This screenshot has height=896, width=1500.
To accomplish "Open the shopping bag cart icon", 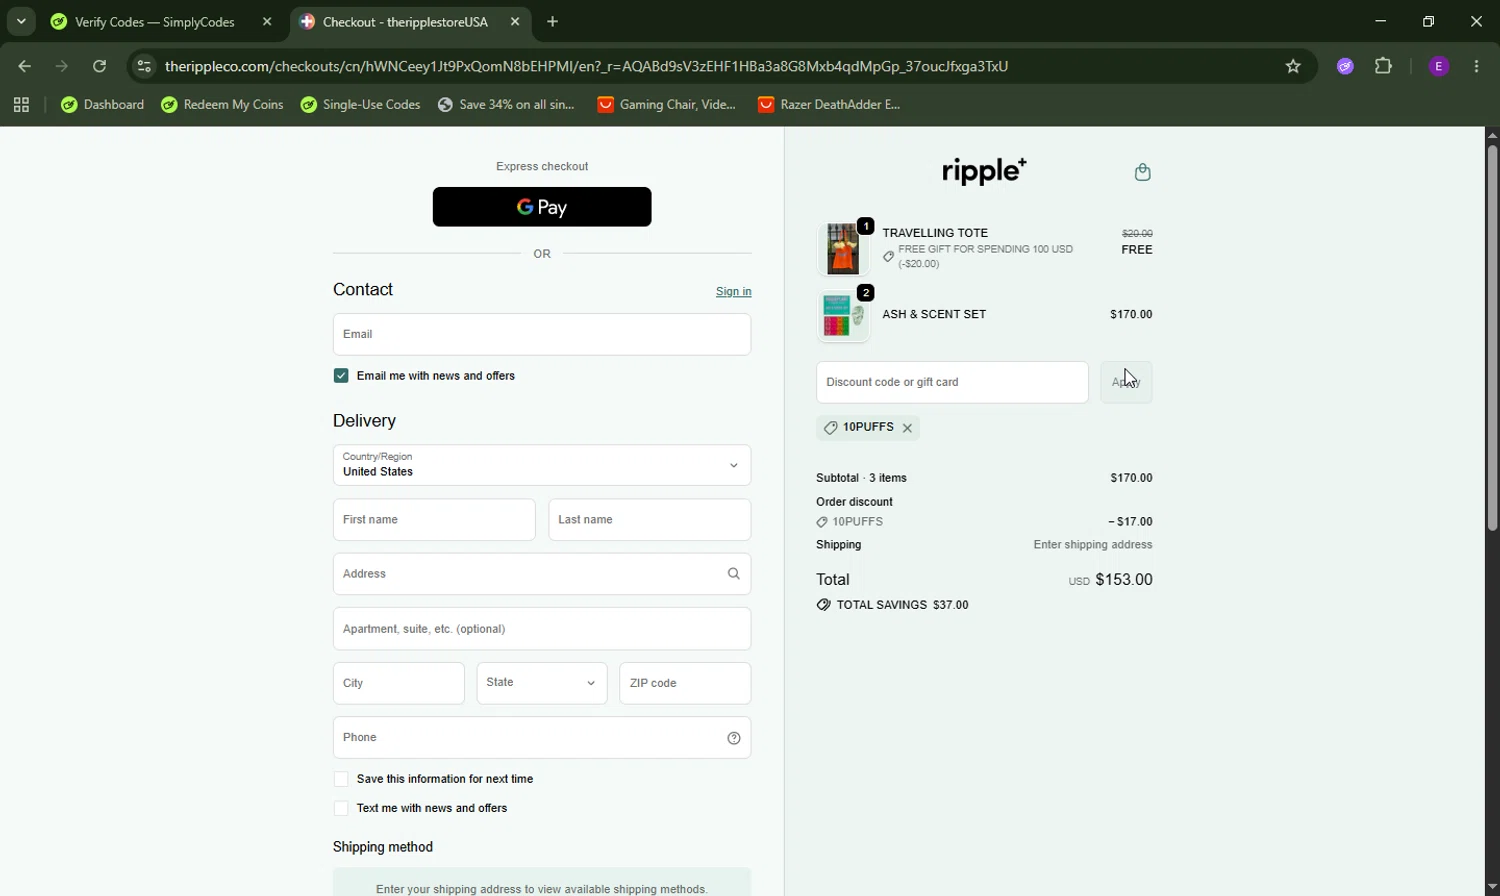I will click(x=1143, y=173).
